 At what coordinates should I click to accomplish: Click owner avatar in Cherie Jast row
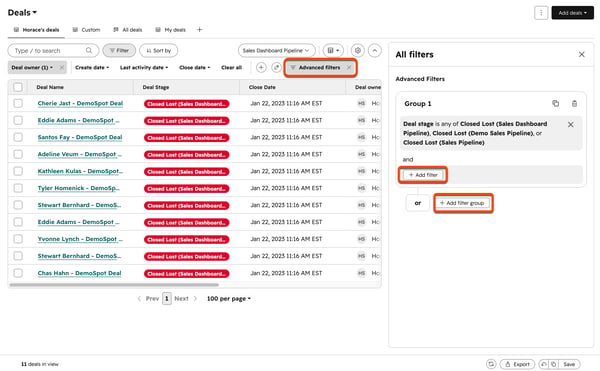361,103
